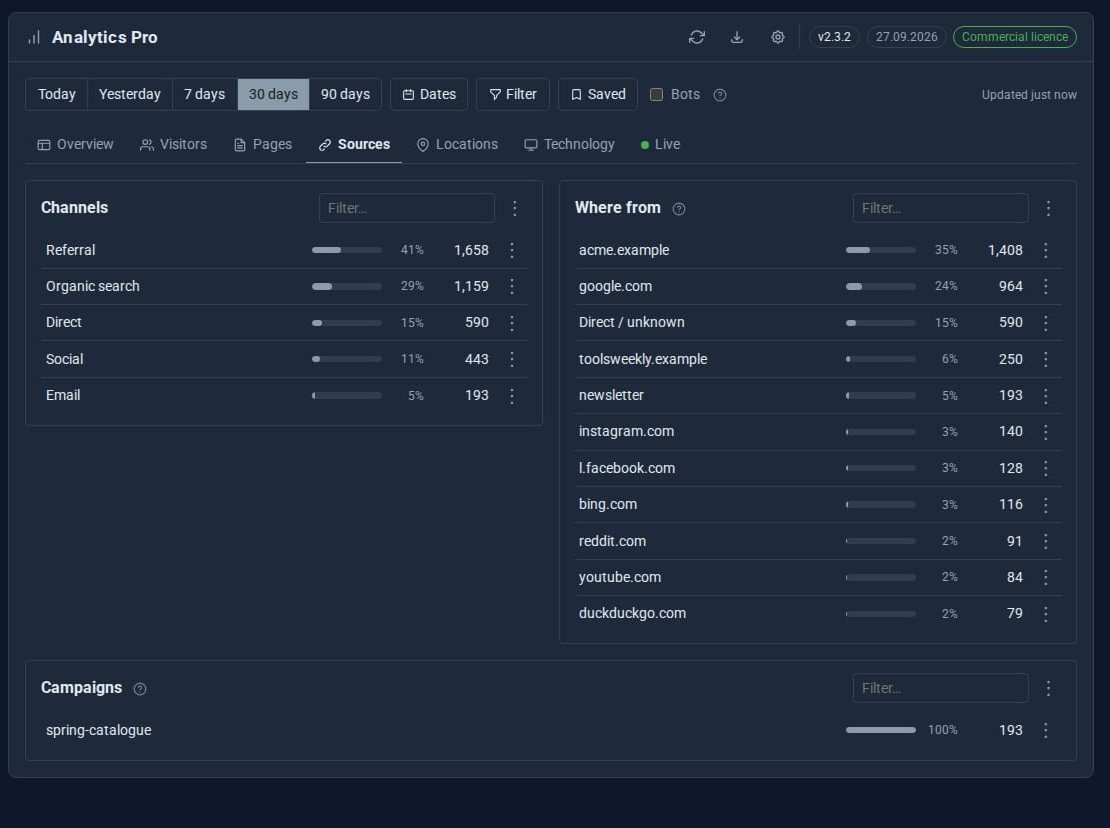Open the Saved views dropdown
This screenshot has width=1110, height=828.
pos(597,94)
